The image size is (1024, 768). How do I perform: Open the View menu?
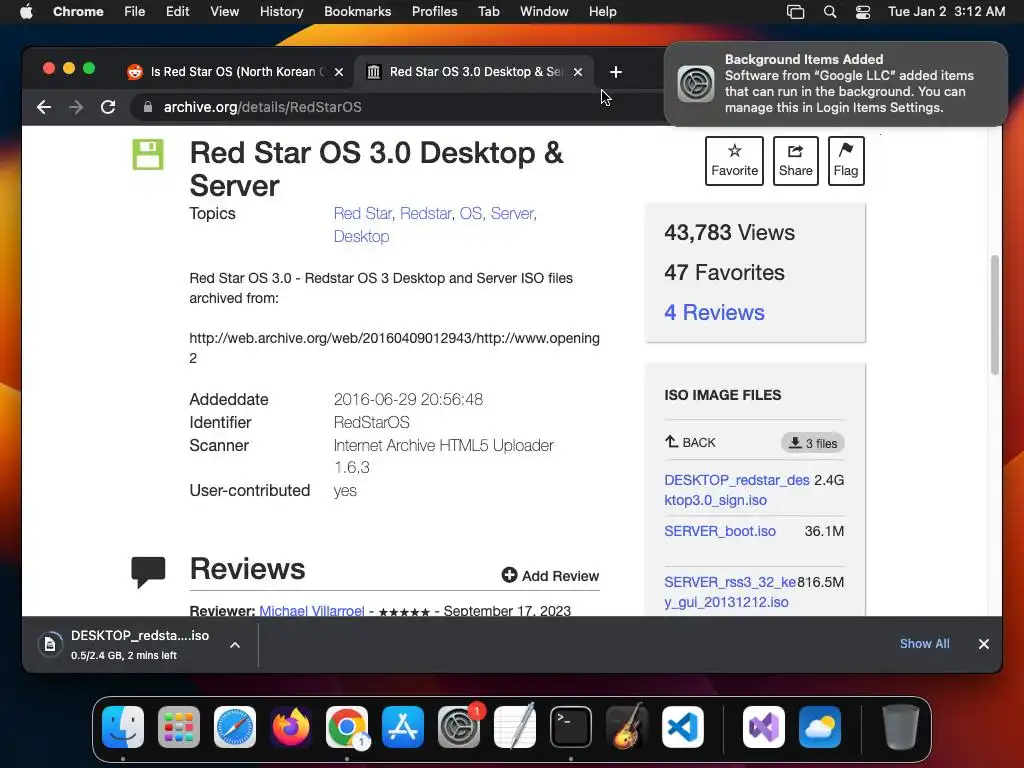225,12
